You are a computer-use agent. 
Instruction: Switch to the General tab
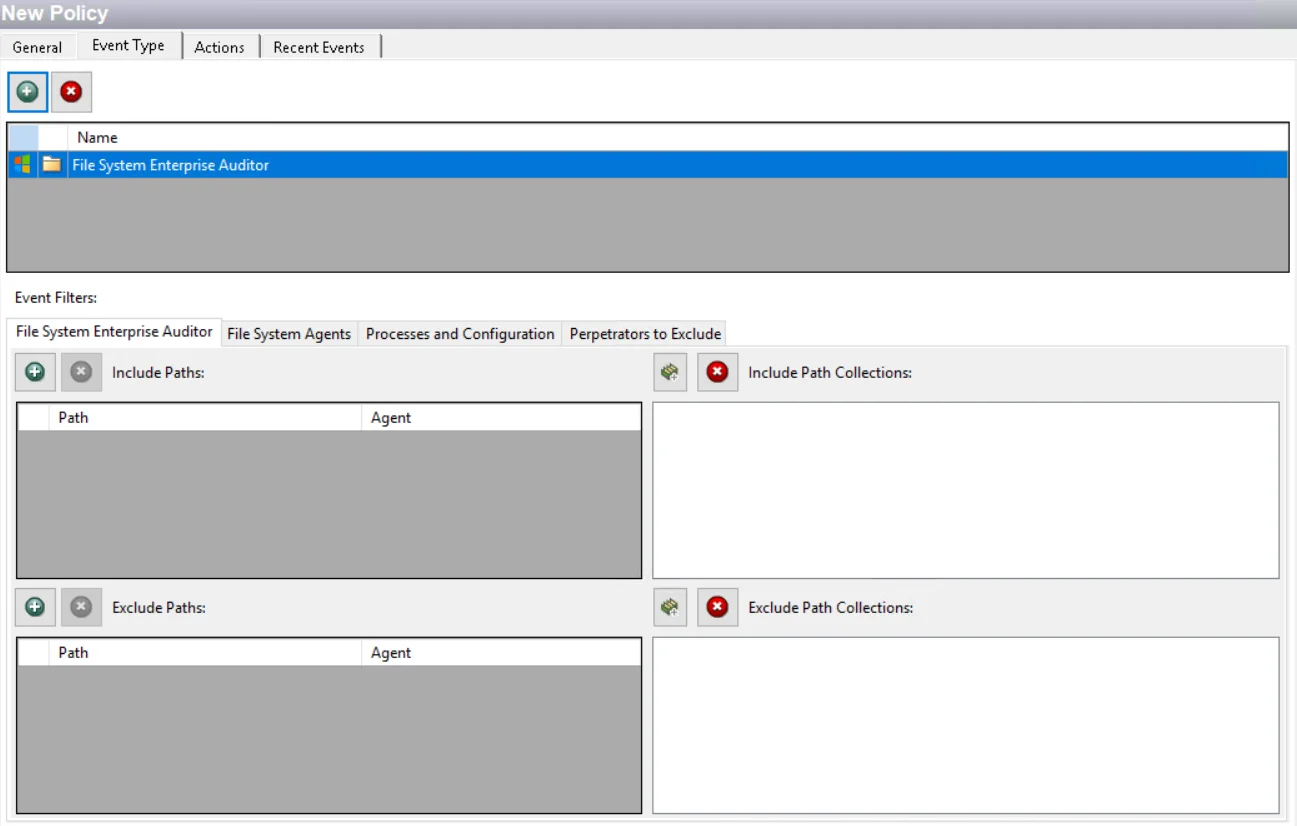point(37,47)
